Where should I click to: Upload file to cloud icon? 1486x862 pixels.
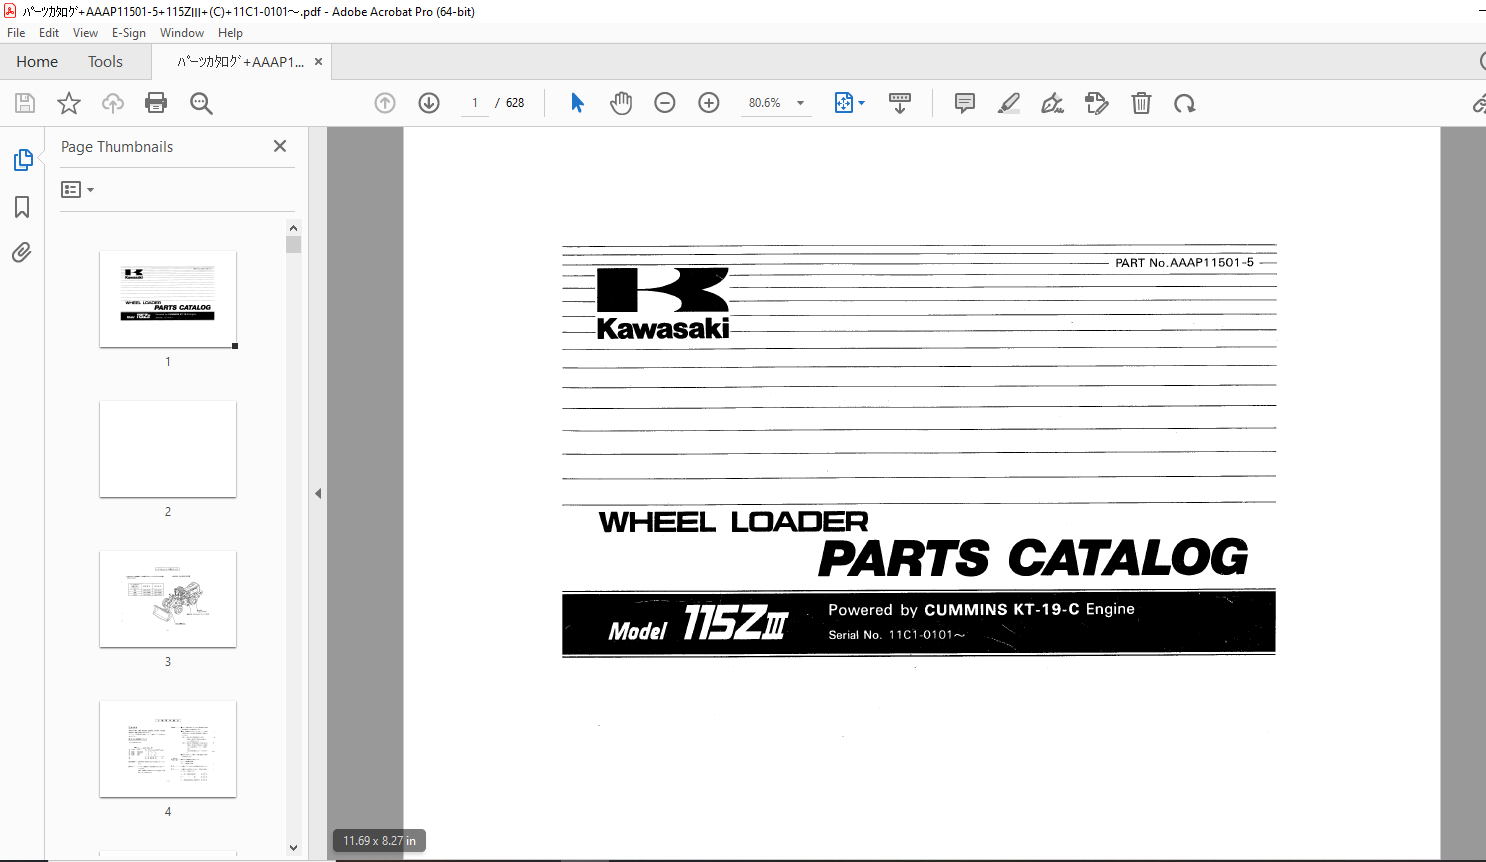pos(113,103)
